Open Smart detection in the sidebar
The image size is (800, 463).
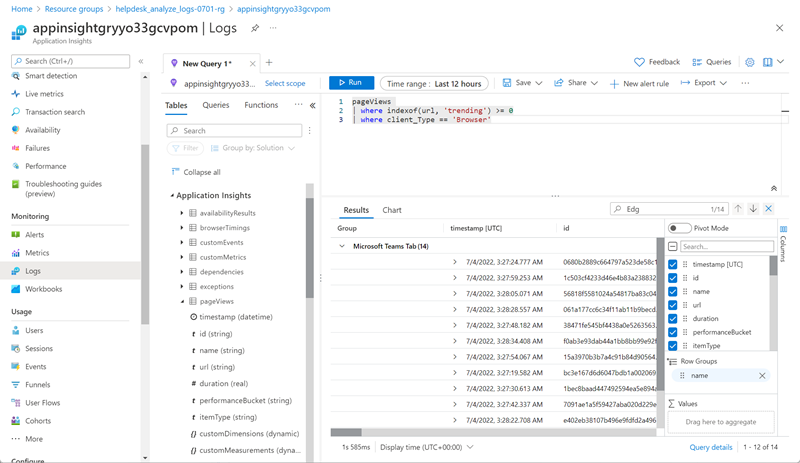point(51,76)
